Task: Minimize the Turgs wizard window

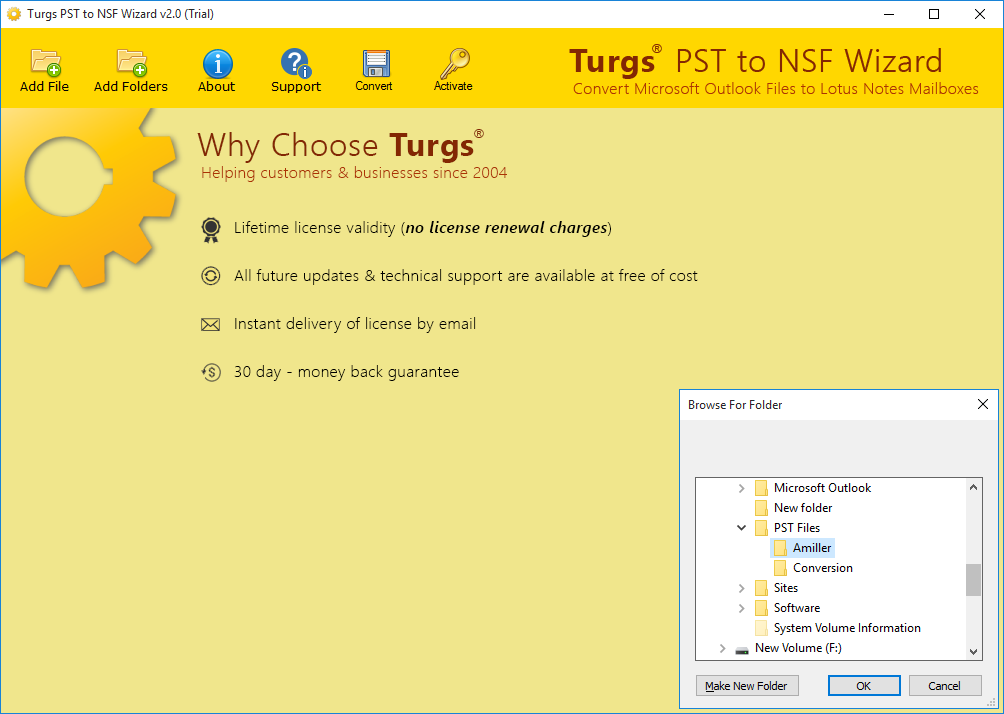Action: [x=889, y=14]
